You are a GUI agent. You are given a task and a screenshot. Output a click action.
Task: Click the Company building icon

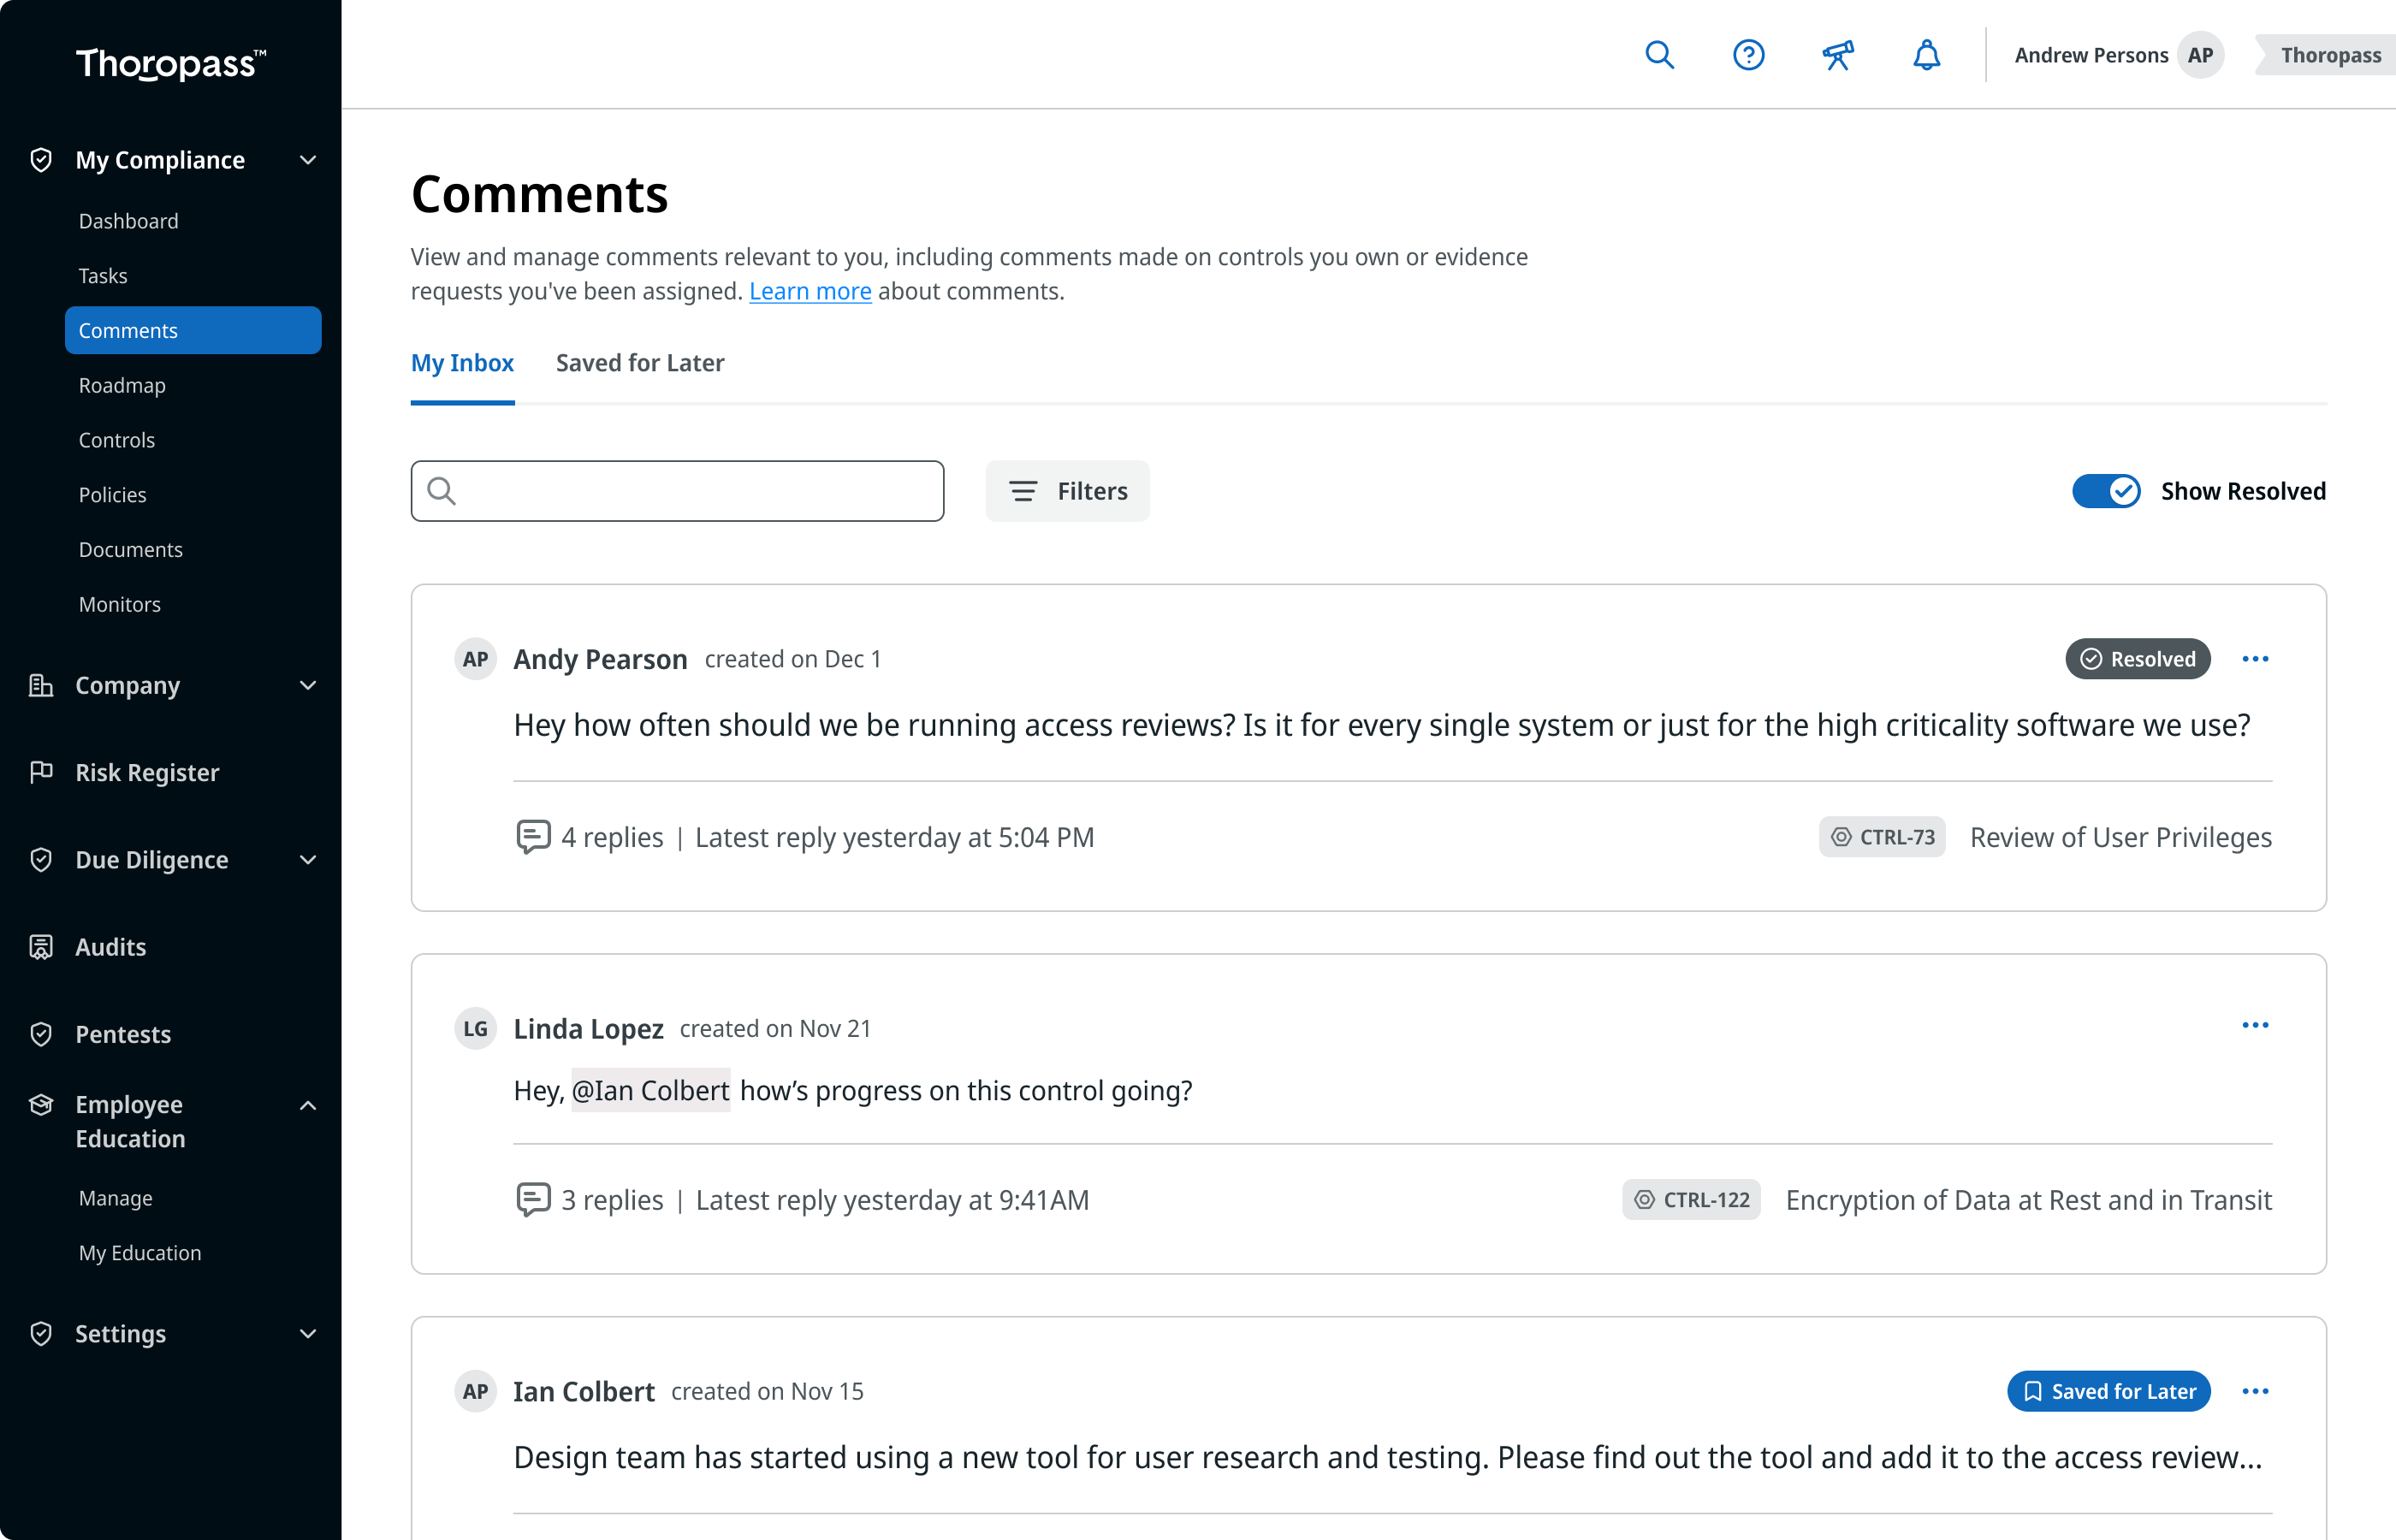[41, 685]
